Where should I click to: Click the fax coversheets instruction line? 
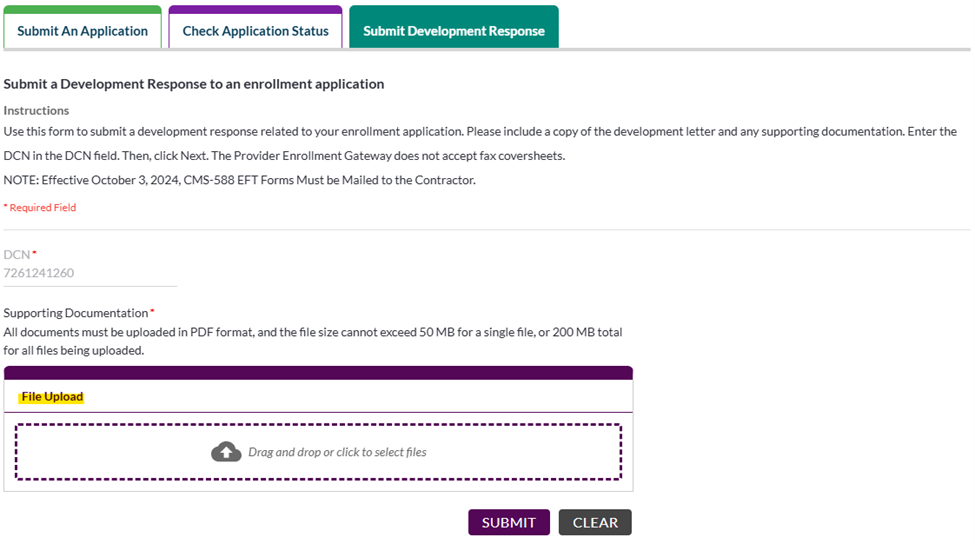pos(284,156)
